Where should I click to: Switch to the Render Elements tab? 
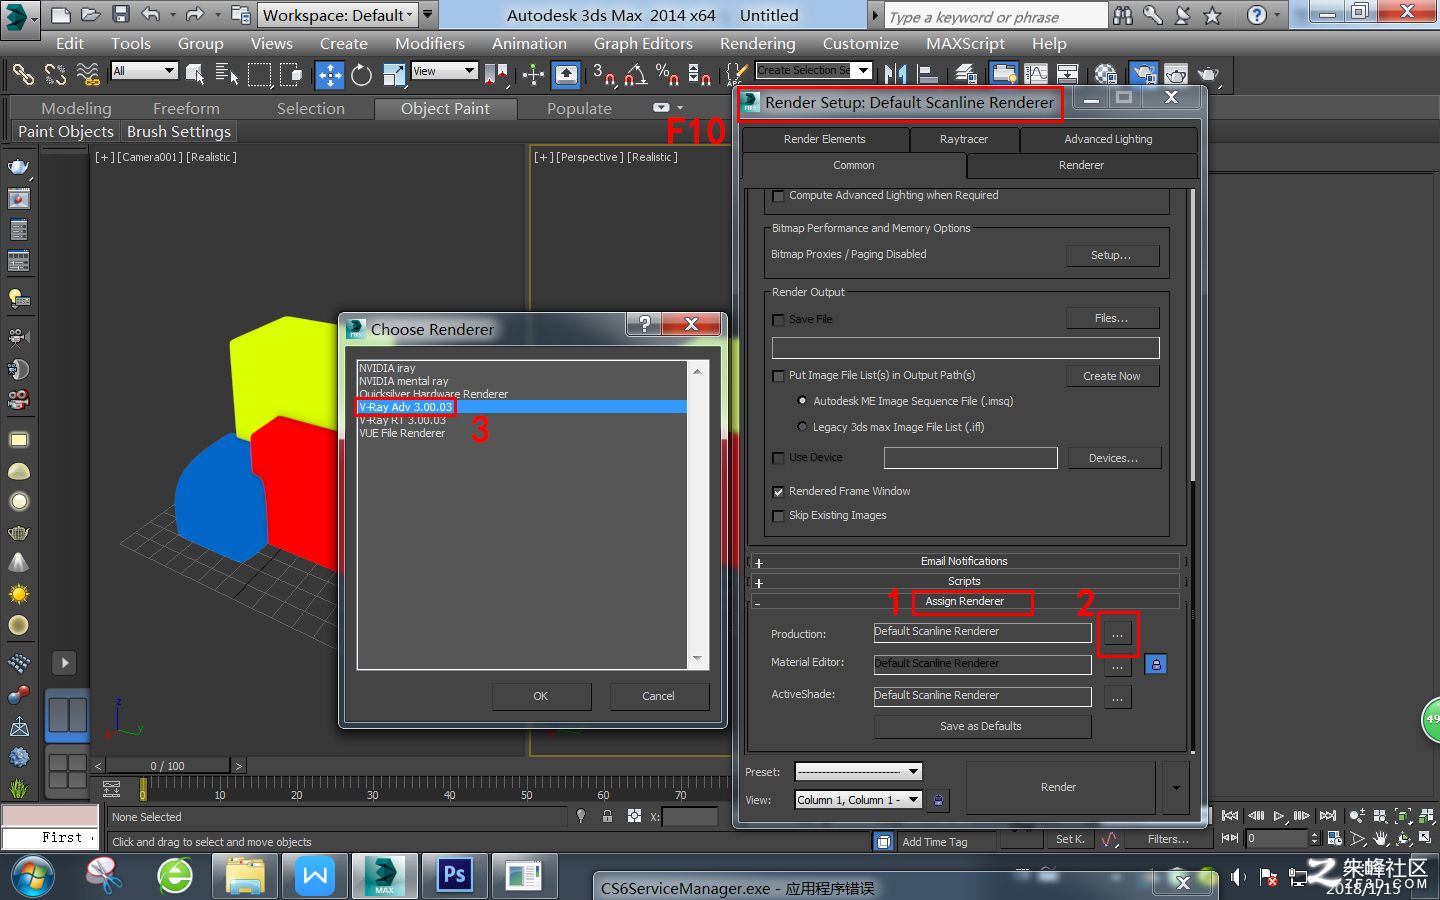point(825,140)
